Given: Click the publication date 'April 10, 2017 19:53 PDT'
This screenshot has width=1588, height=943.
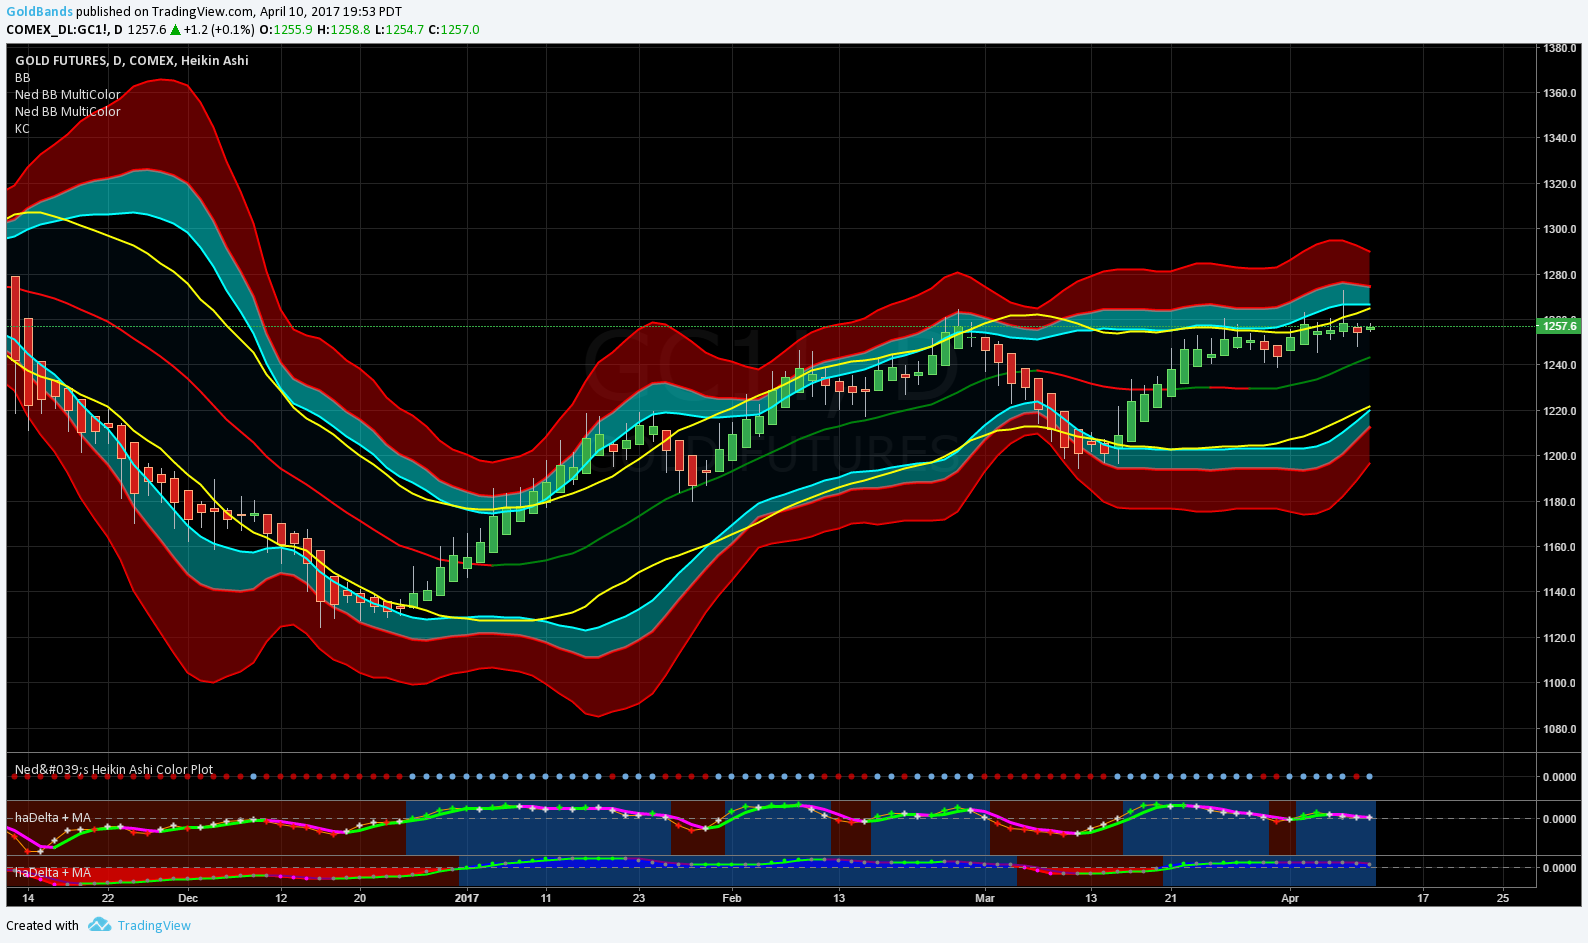Looking at the screenshot, I should pyautogui.click(x=331, y=12).
